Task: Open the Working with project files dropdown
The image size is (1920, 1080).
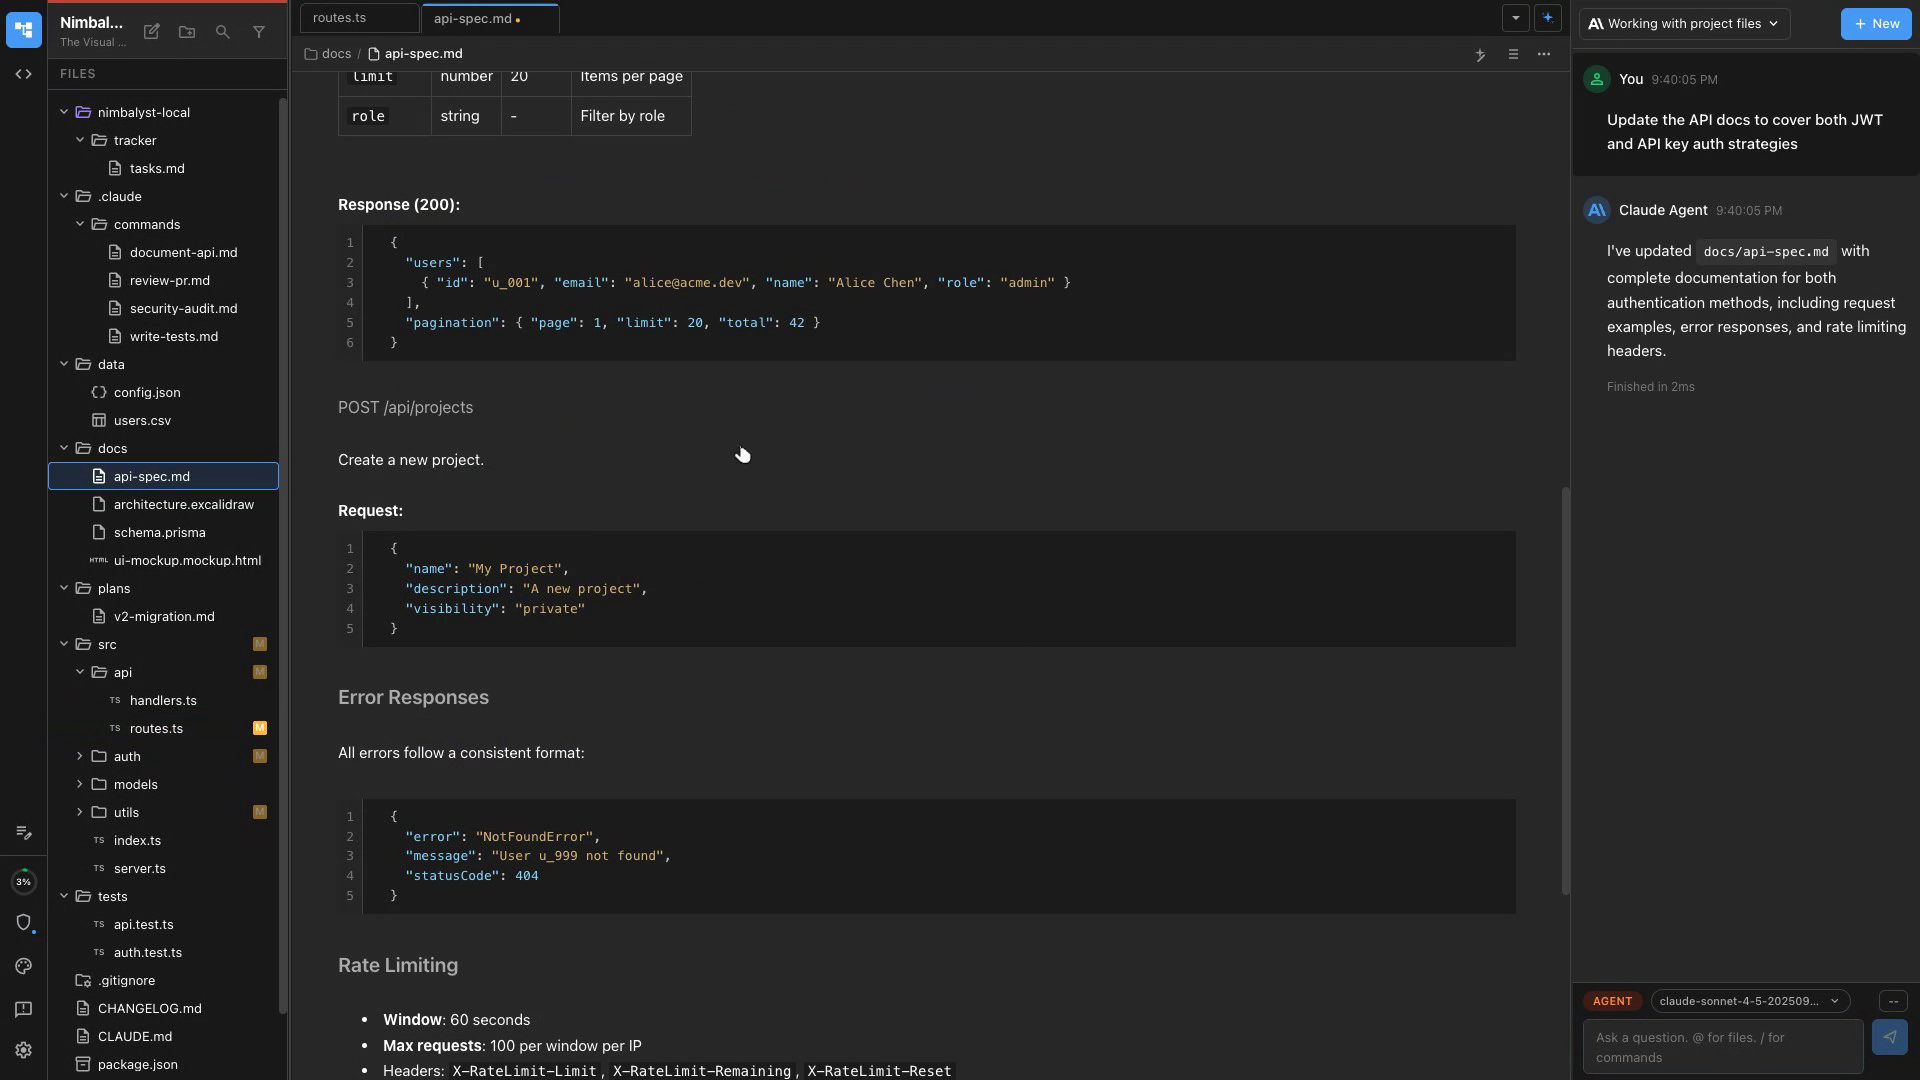Action: pos(1683,23)
